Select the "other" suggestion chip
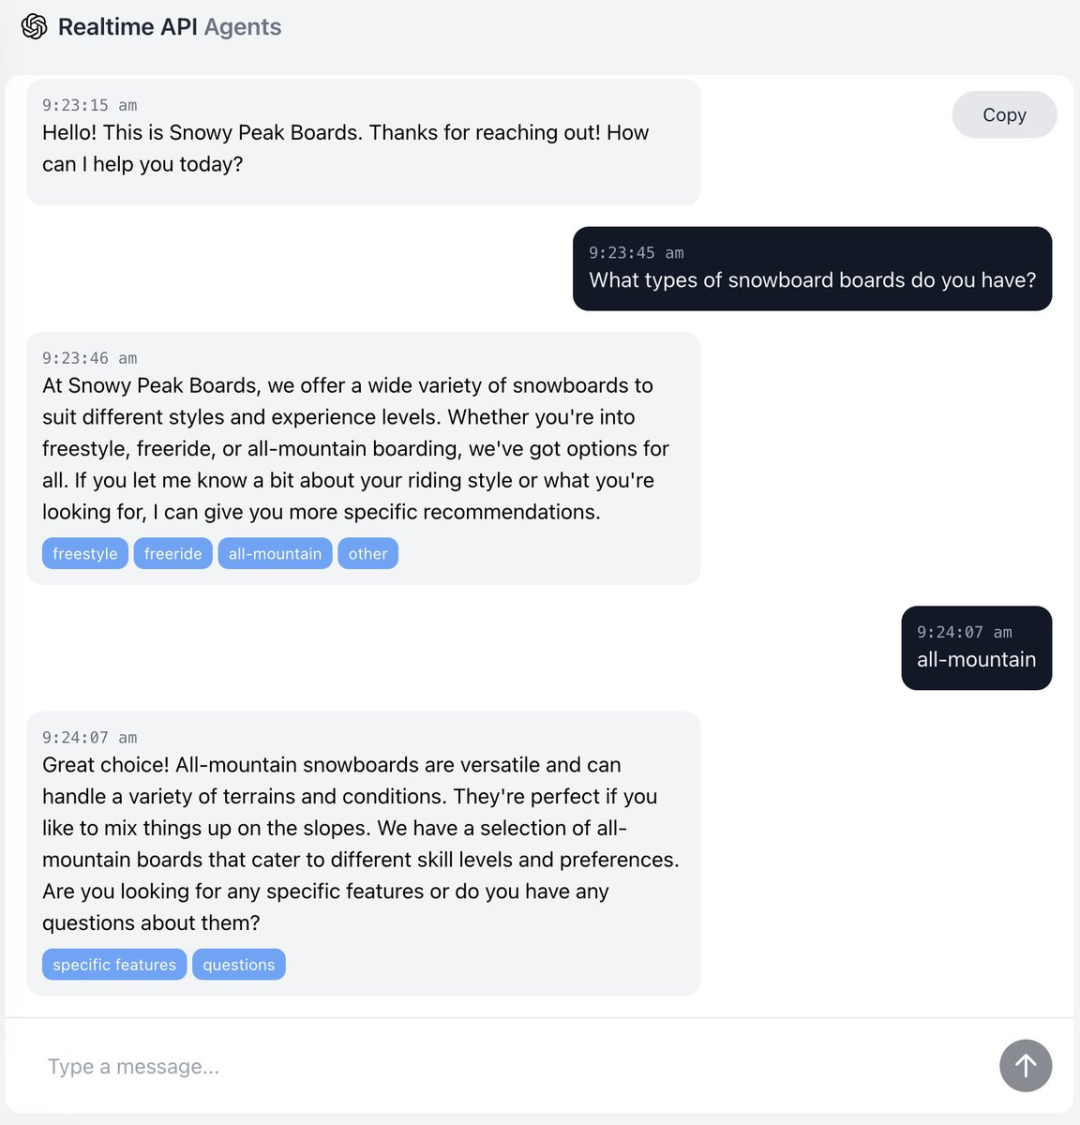The image size is (1080, 1125). pyautogui.click(x=368, y=554)
